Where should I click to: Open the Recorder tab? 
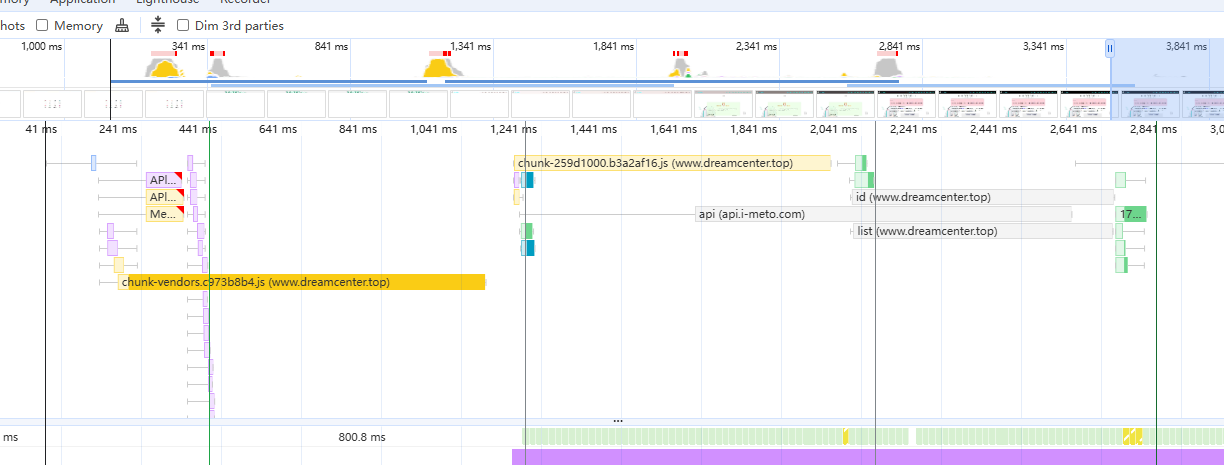(245, 3)
